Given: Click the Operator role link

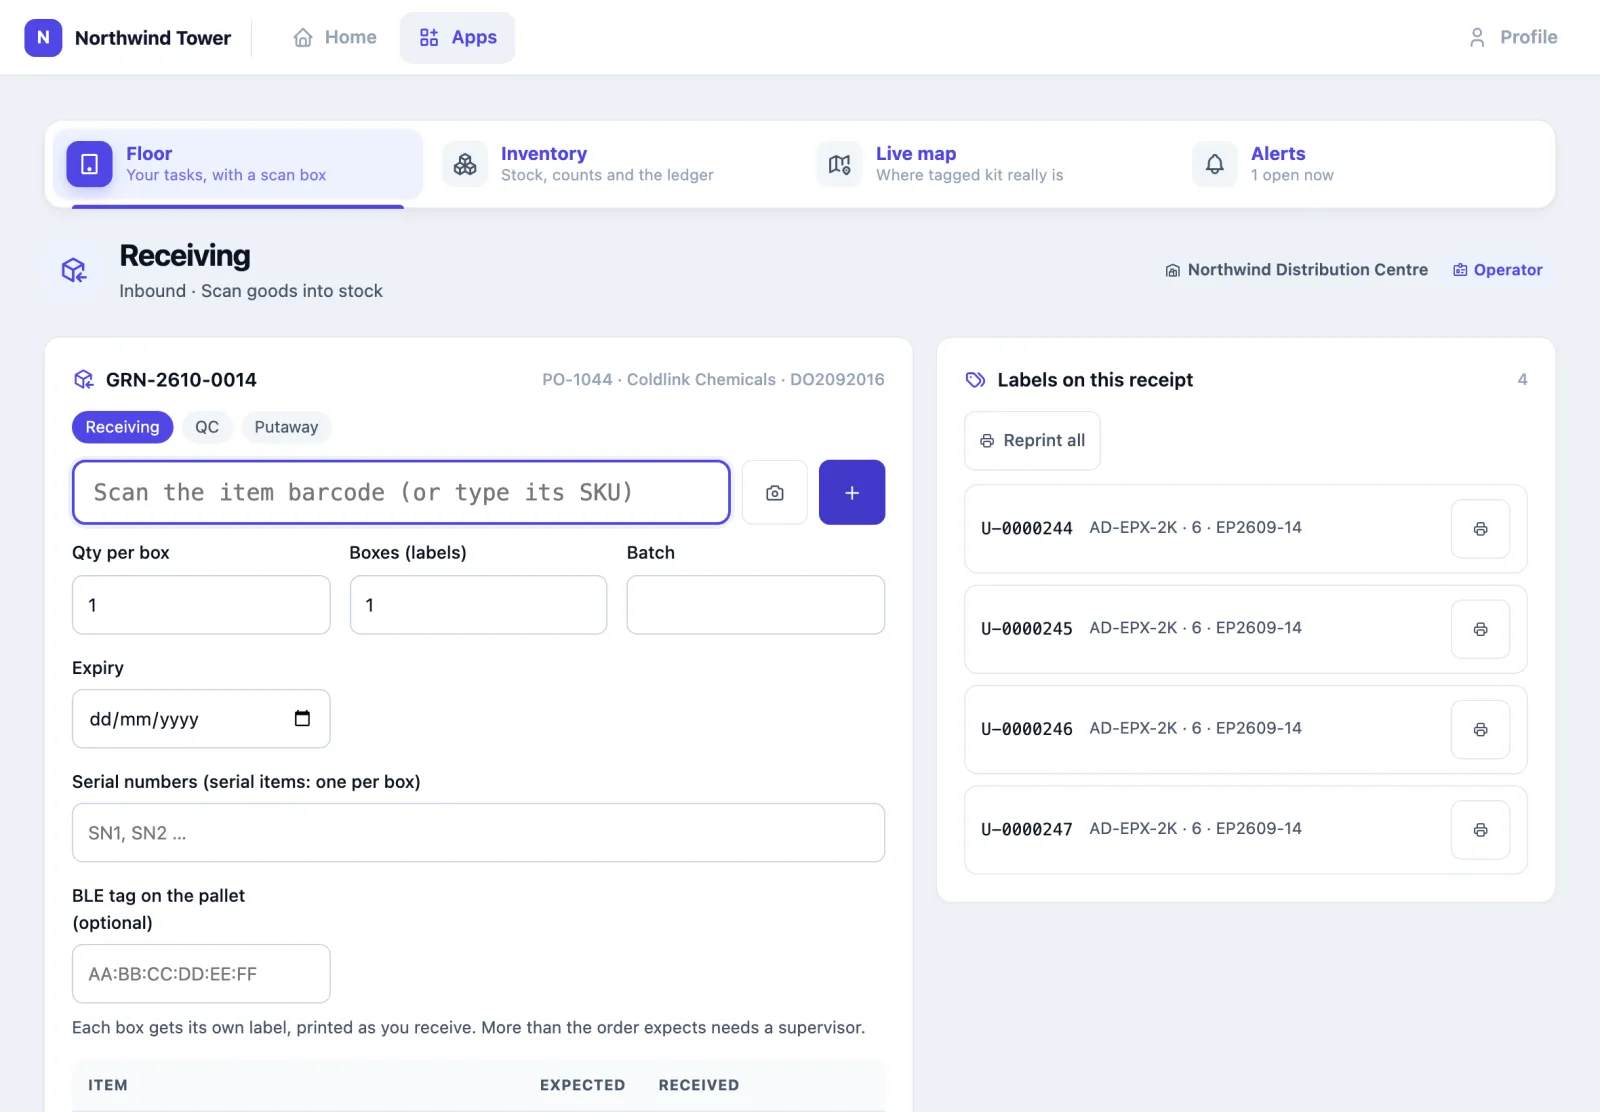Looking at the screenshot, I should click(1497, 270).
